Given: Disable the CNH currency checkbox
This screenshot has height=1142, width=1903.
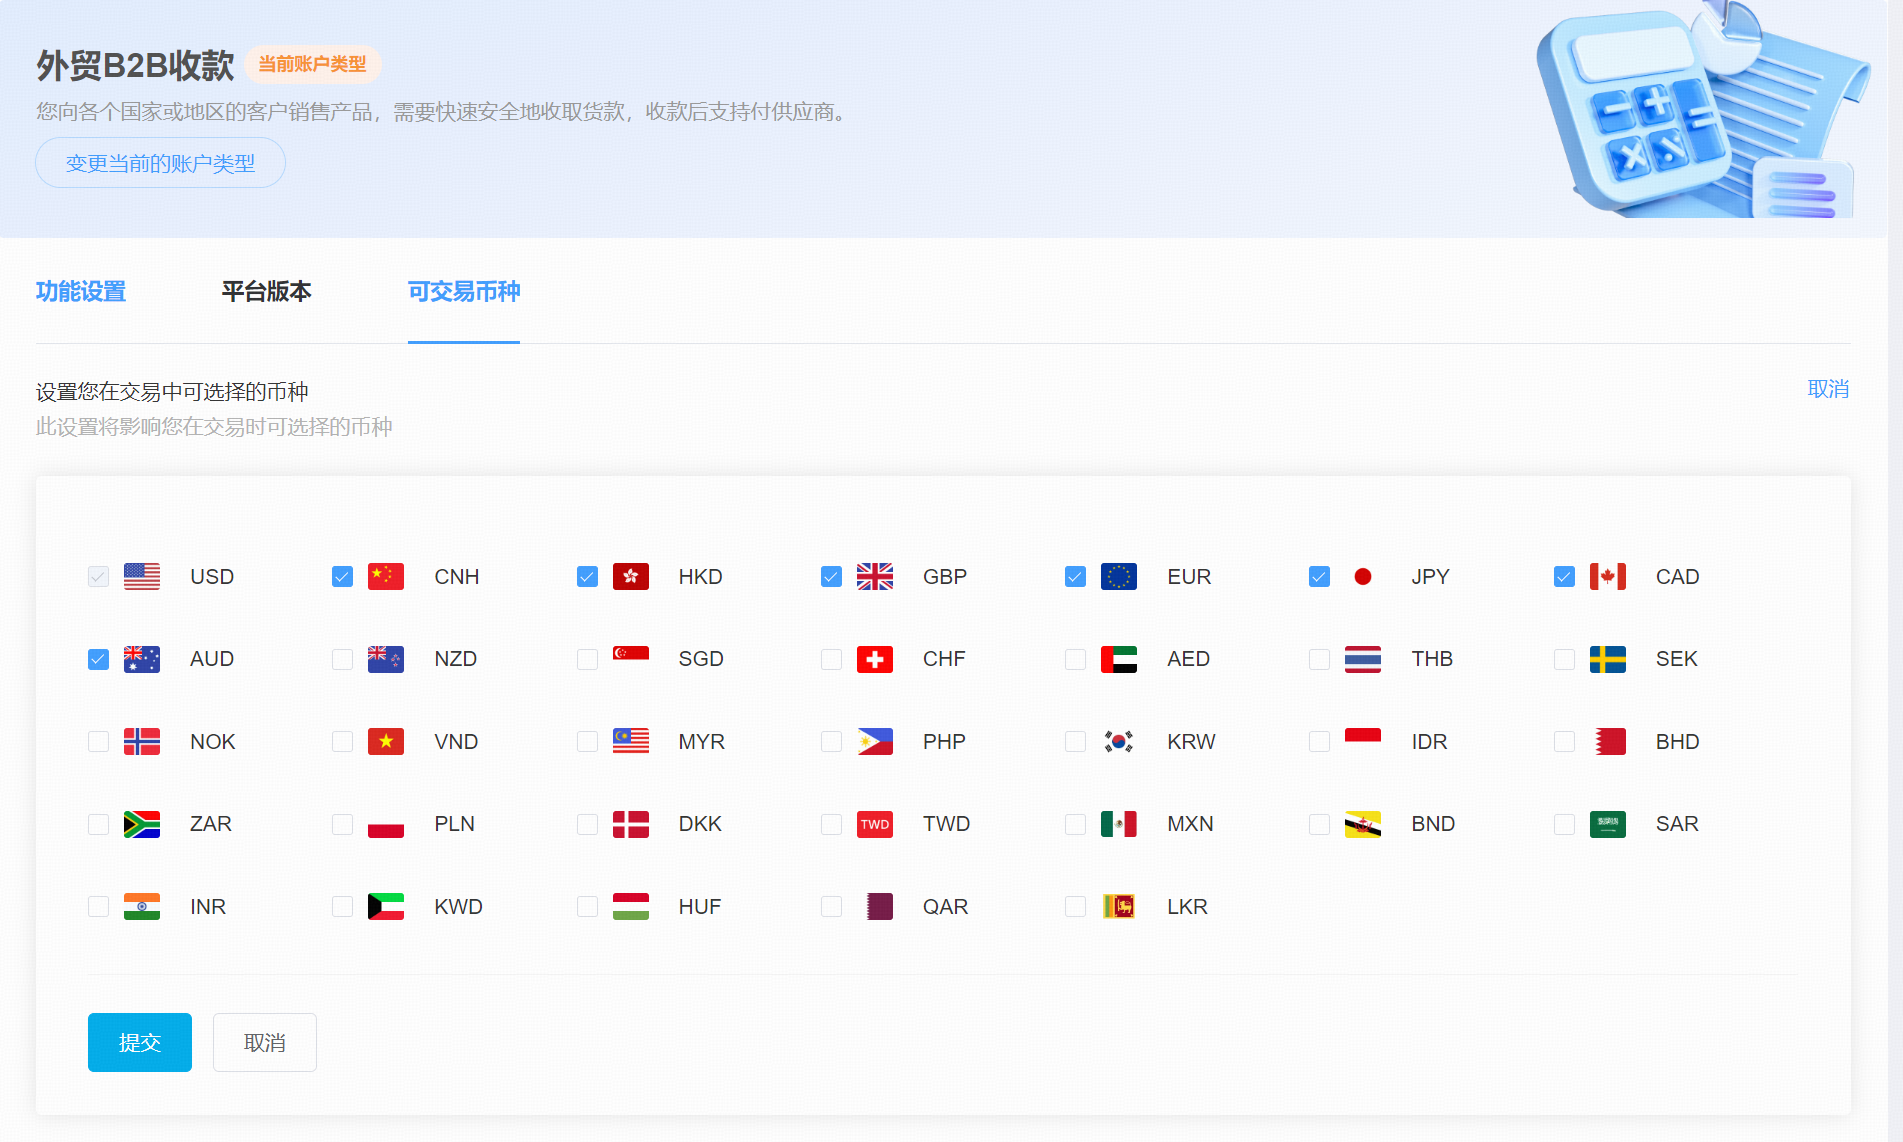Looking at the screenshot, I should [342, 576].
